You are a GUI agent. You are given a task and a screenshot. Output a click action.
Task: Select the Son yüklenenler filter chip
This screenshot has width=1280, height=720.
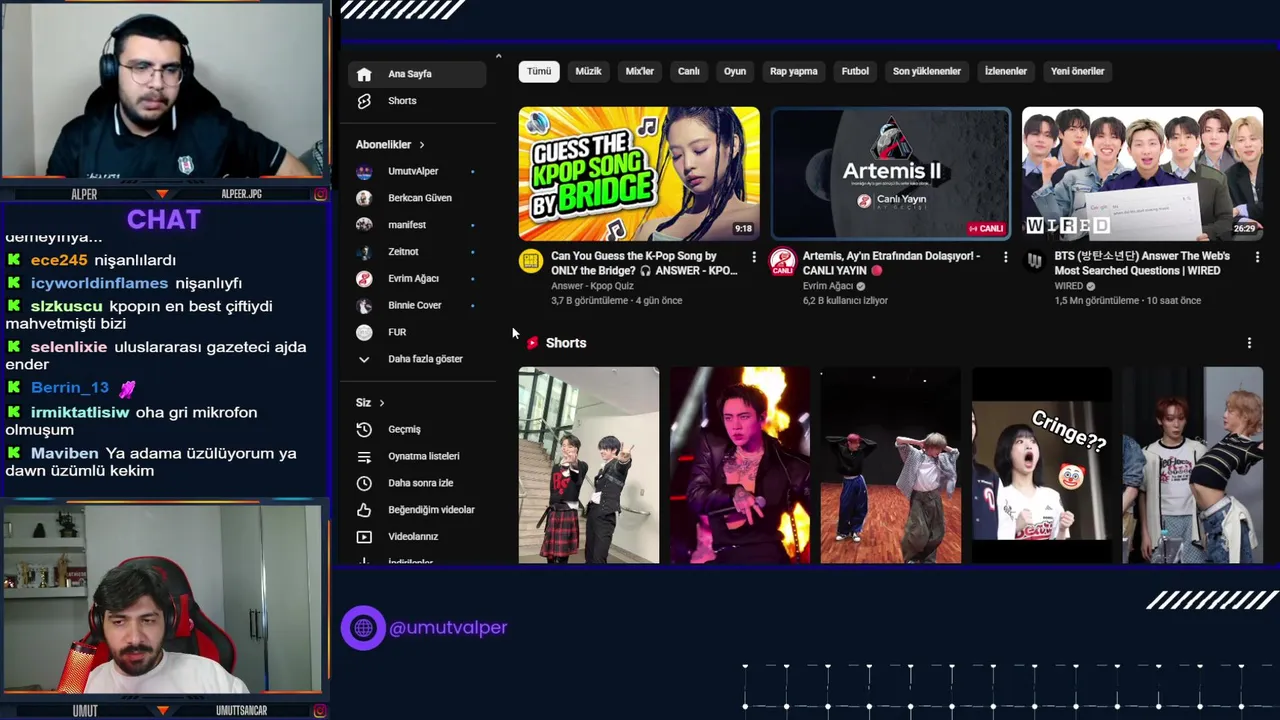coord(927,72)
